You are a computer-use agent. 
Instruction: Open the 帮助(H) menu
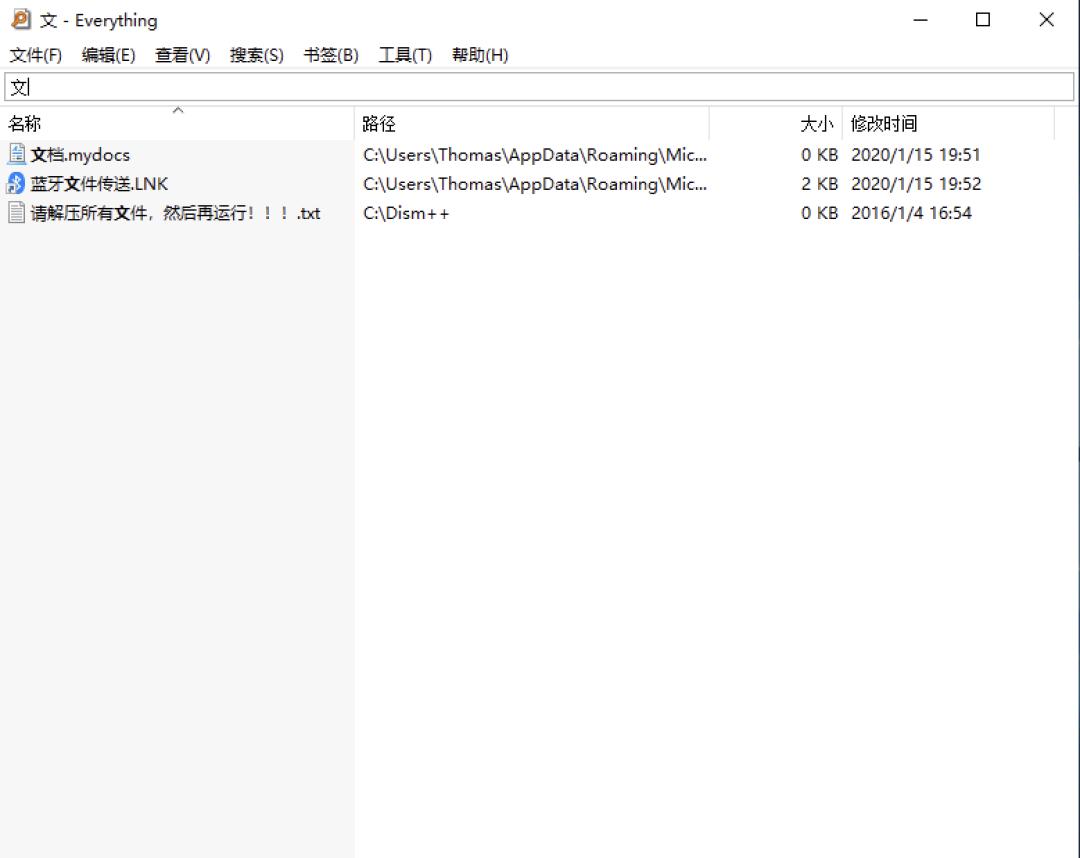coord(480,55)
